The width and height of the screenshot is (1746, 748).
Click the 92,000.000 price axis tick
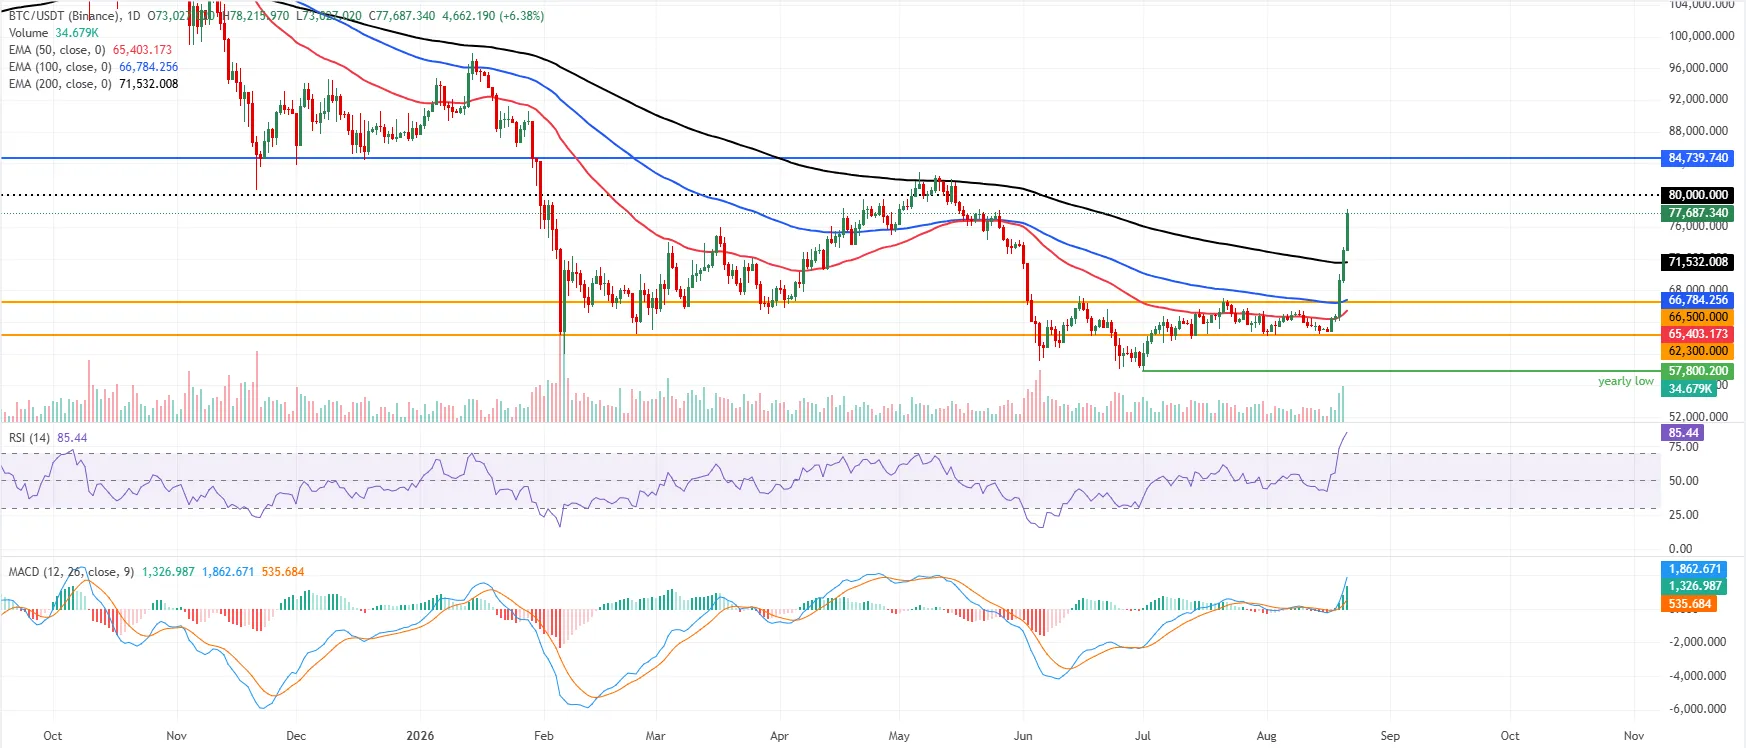[1698, 99]
